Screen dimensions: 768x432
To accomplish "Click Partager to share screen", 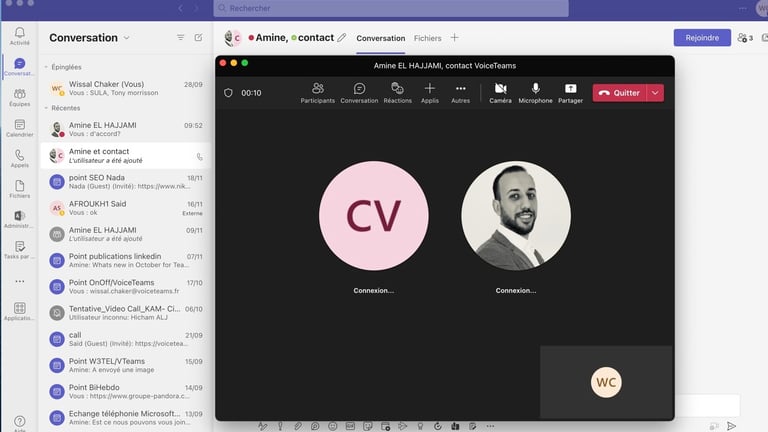I will [x=571, y=93].
